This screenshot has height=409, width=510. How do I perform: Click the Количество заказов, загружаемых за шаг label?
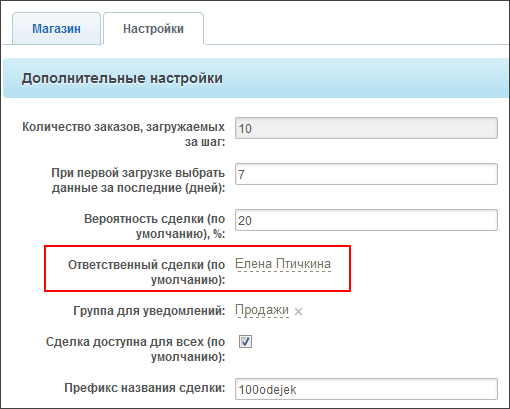pyautogui.click(x=123, y=134)
